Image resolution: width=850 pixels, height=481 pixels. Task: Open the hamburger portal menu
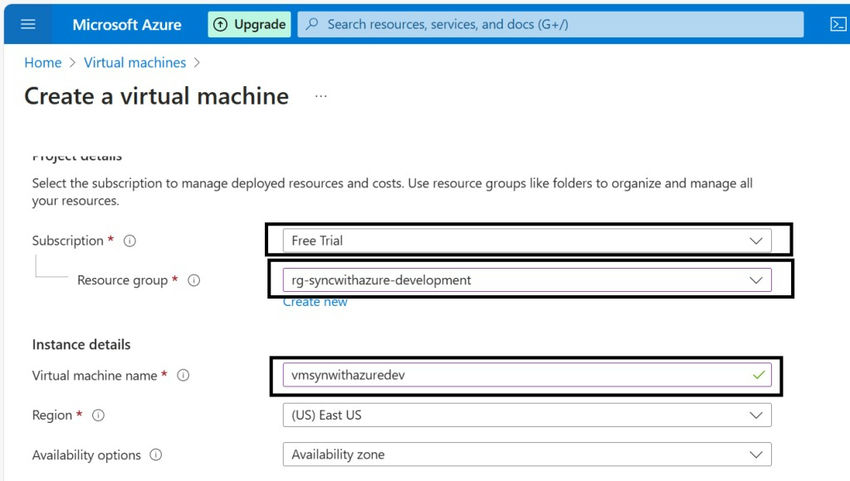[28, 24]
